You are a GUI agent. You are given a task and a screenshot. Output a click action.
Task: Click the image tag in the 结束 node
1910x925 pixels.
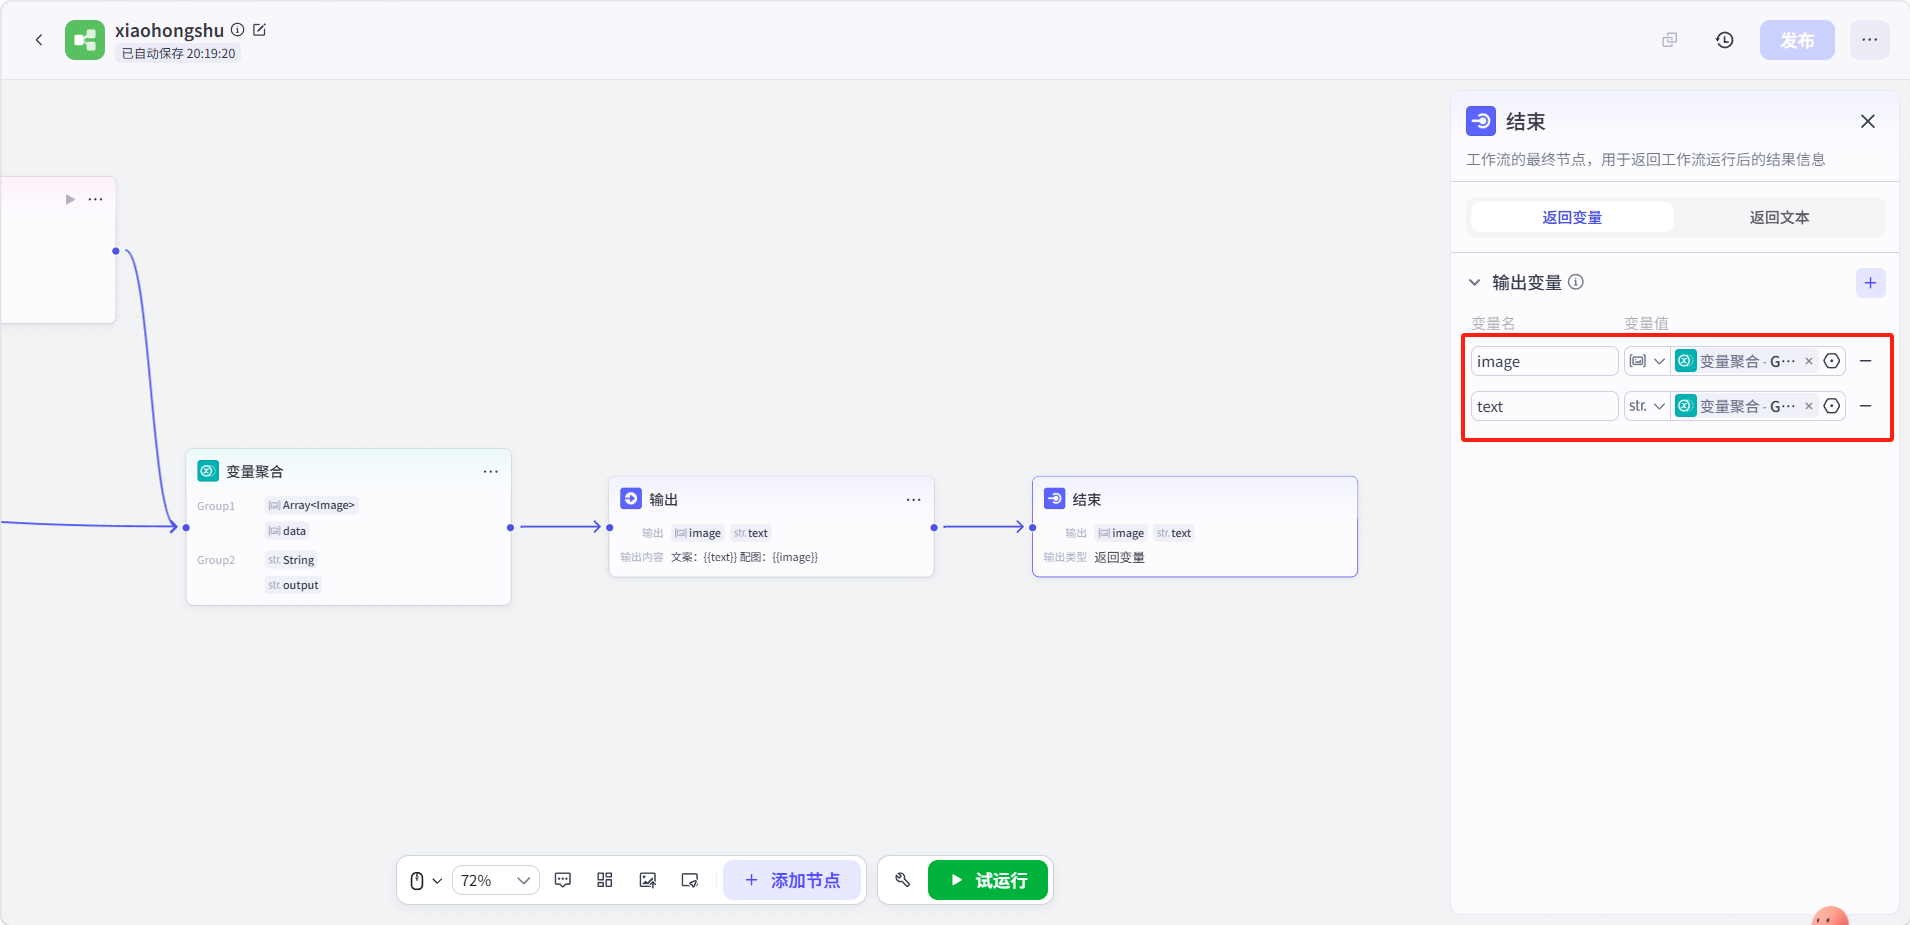point(1121,533)
